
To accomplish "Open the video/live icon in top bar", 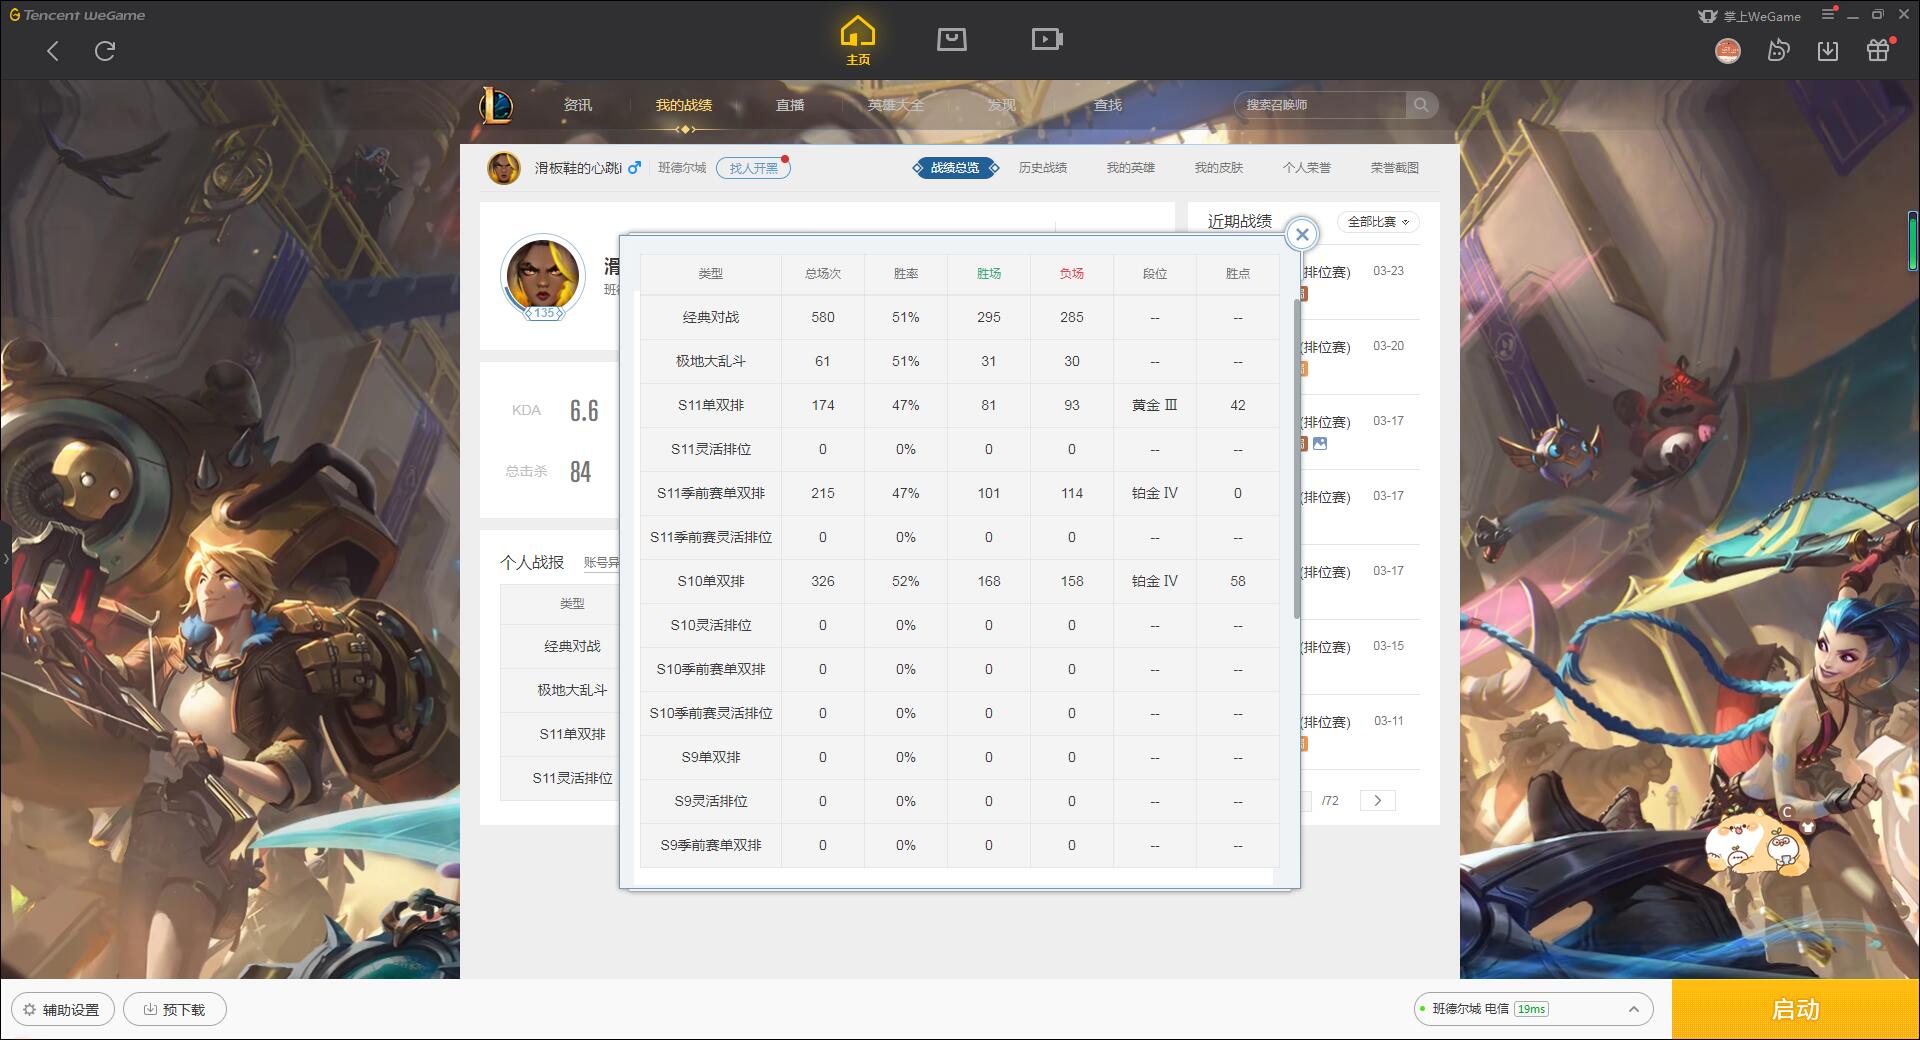I will click(x=1047, y=39).
